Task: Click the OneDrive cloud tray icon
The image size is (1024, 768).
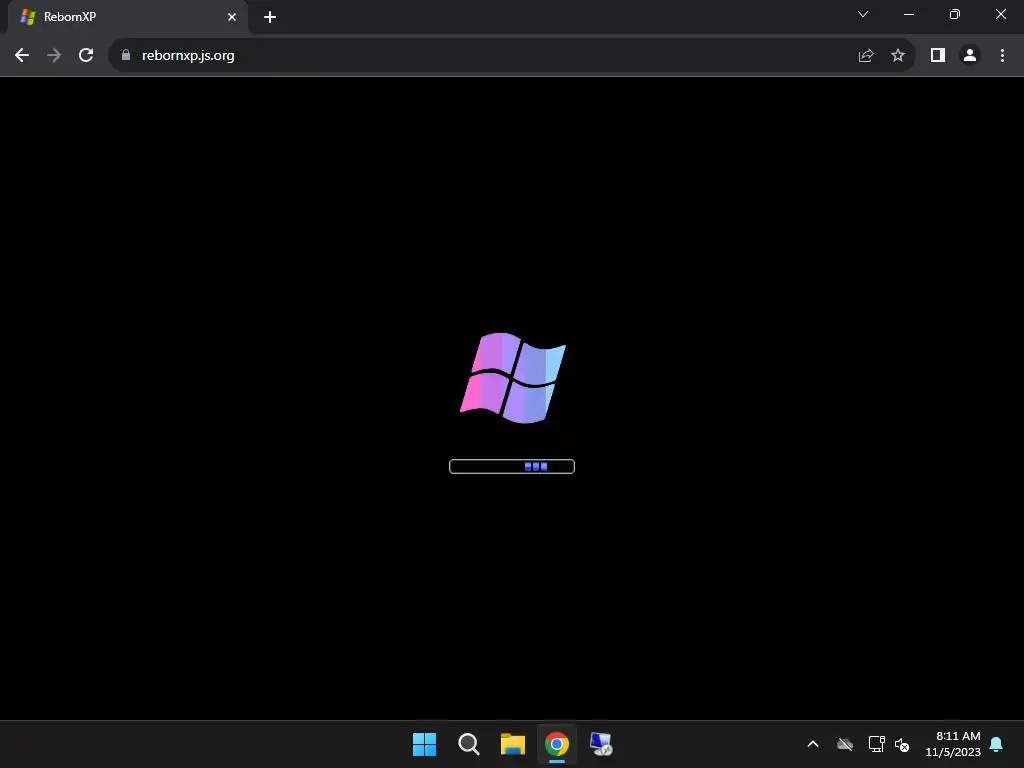Action: (x=845, y=744)
